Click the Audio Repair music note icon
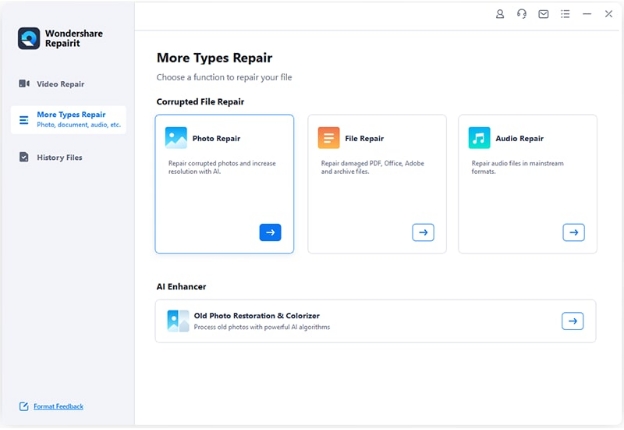The height and width of the screenshot is (430, 624). pyautogui.click(x=479, y=138)
